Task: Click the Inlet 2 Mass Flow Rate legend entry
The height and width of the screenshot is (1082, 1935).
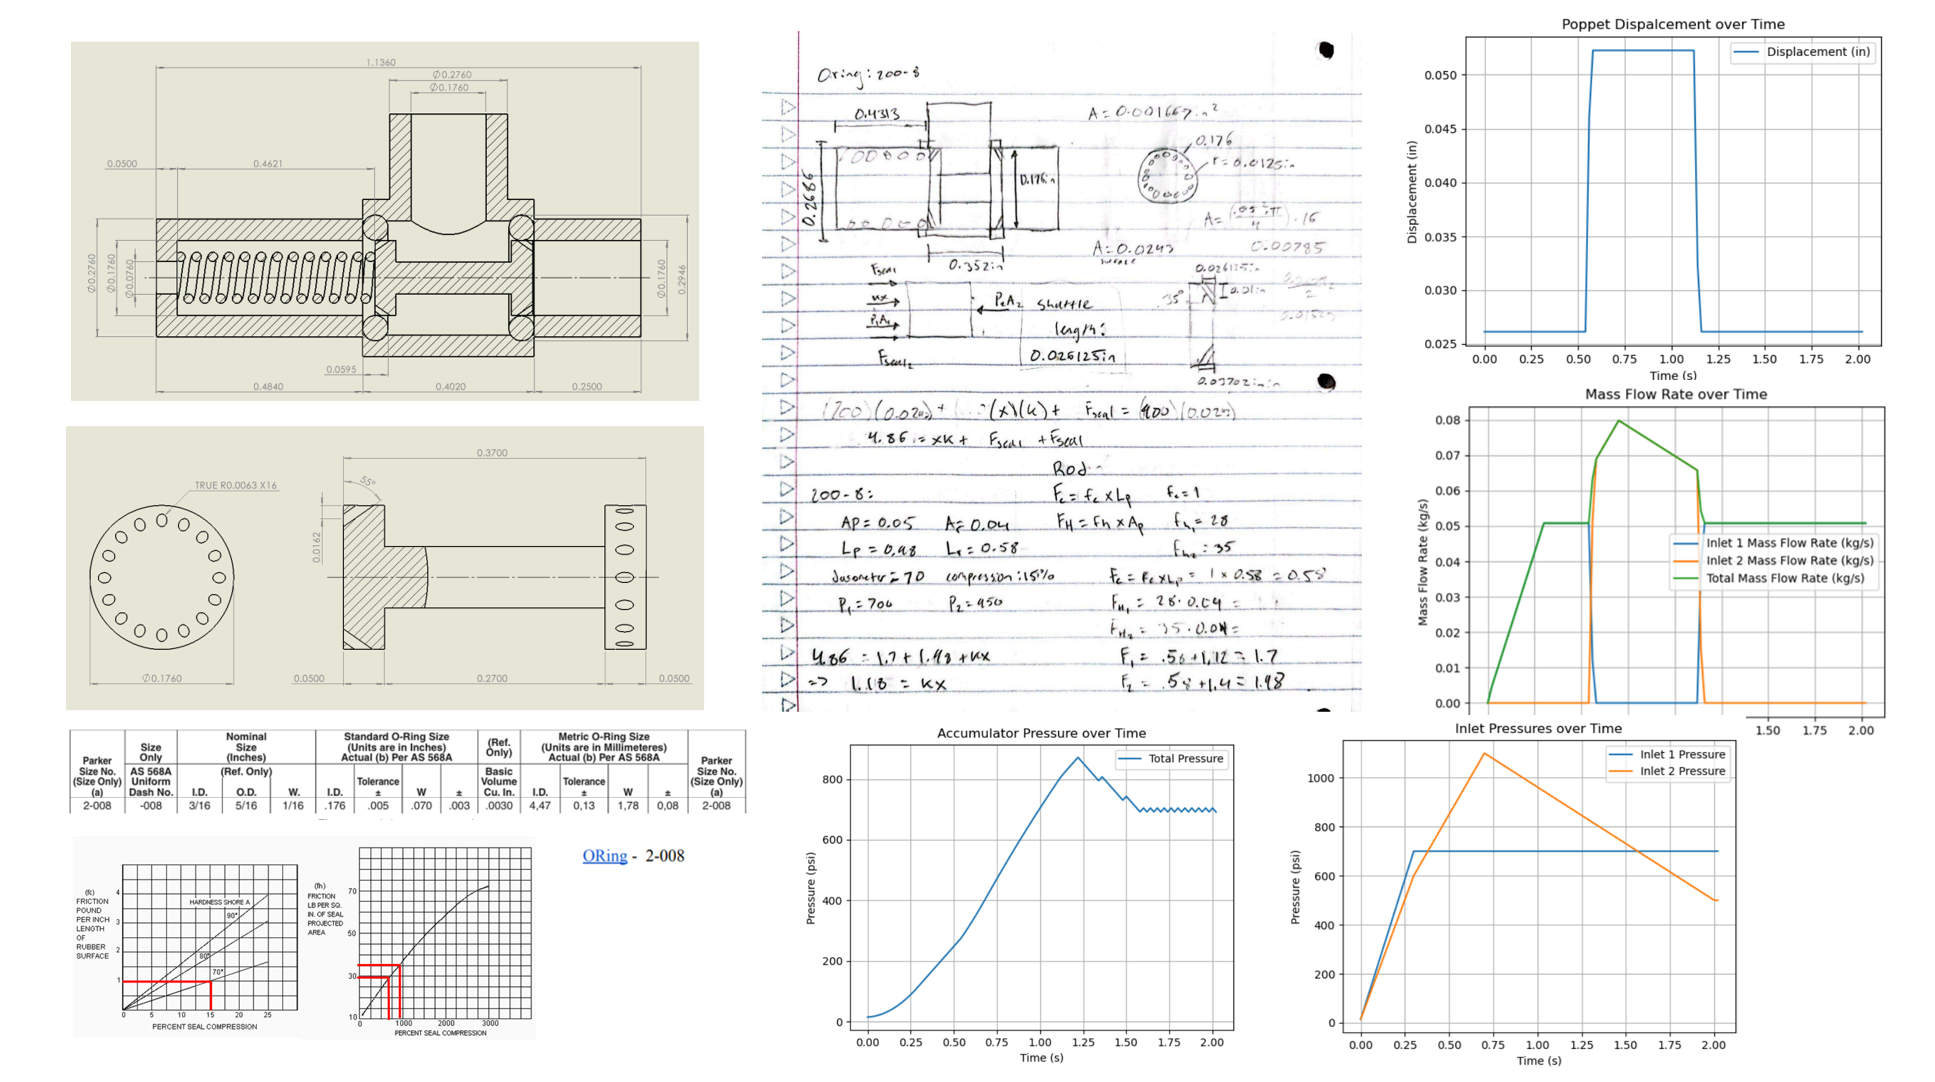Action: (x=1789, y=561)
